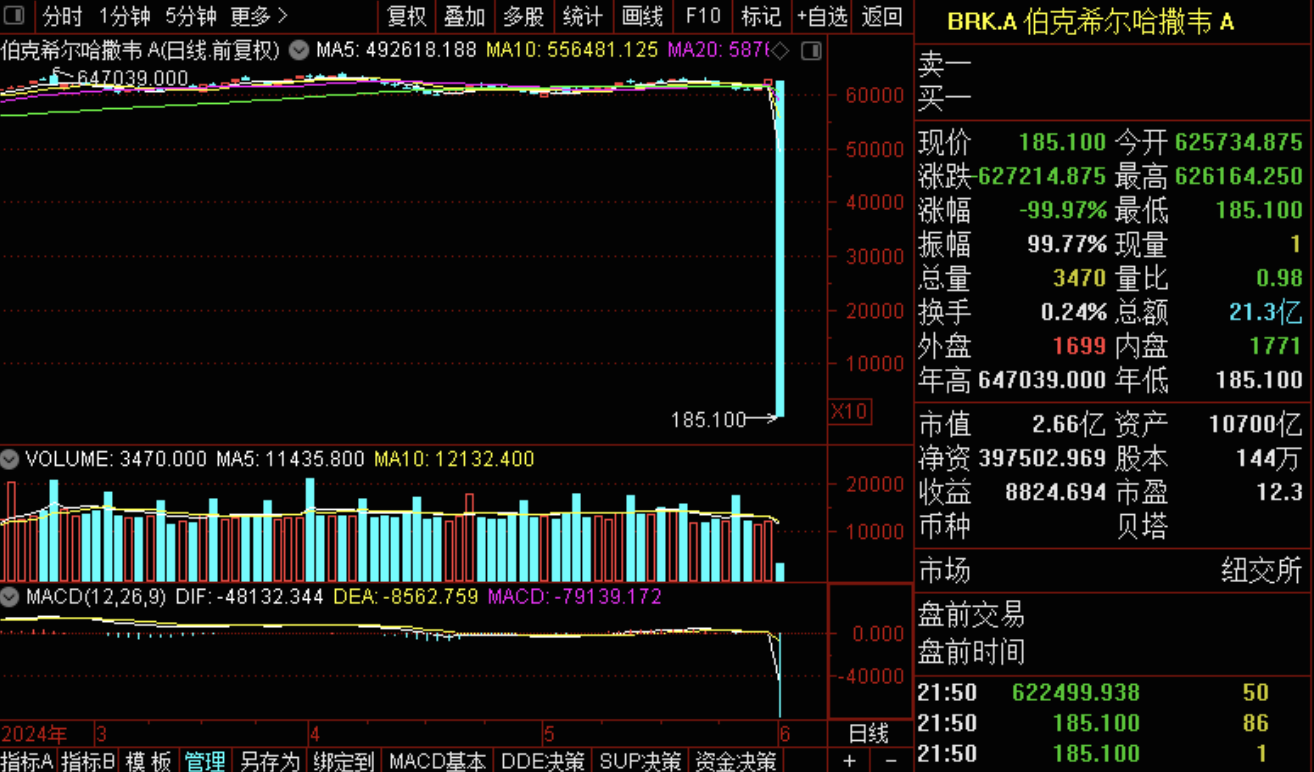
Task: Click the 2024年 label on time axis
Action: [x=35, y=734]
